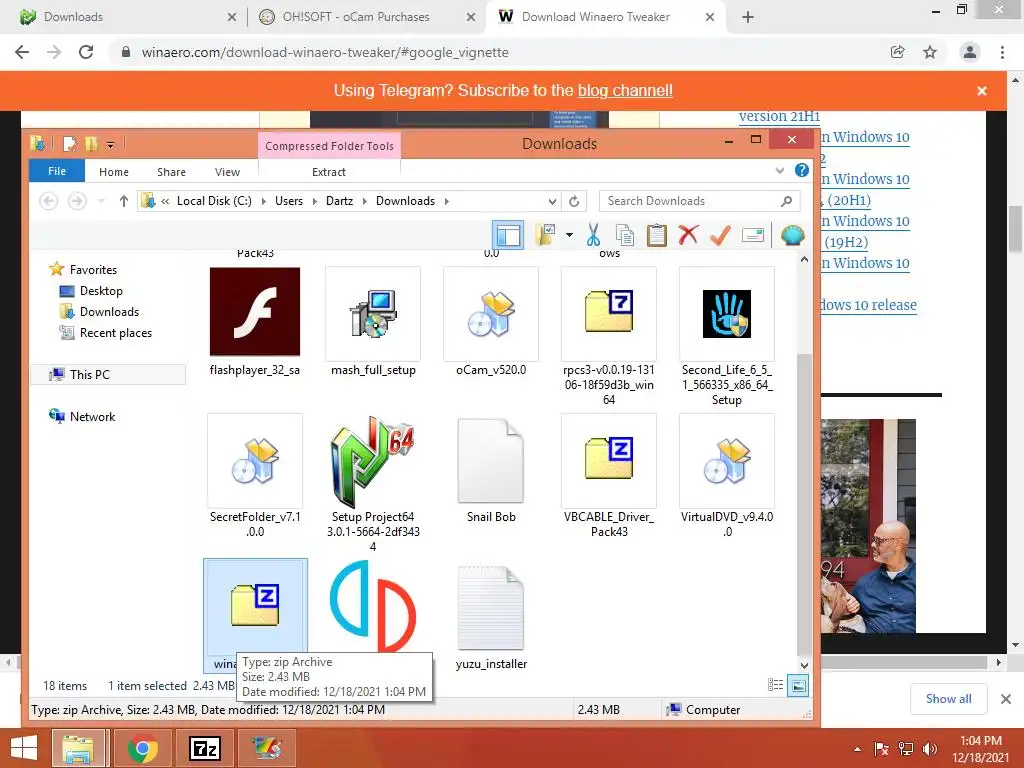Expand the Explorer ribbon chevron
Image resolution: width=1024 pixels, height=768 pixels.
click(x=780, y=170)
